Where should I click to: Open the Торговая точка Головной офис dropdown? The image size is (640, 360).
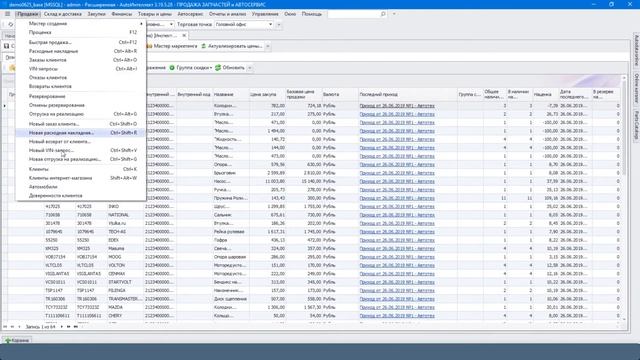point(270,24)
